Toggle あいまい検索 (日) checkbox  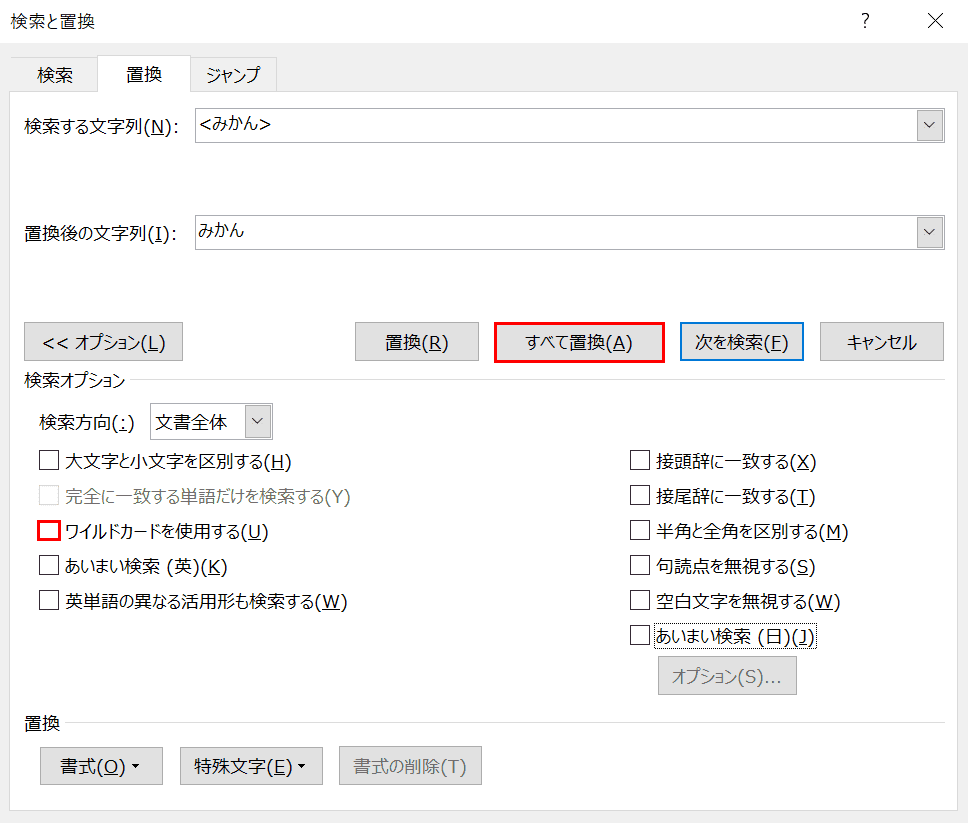pyautogui.click(x=640, y=635)
